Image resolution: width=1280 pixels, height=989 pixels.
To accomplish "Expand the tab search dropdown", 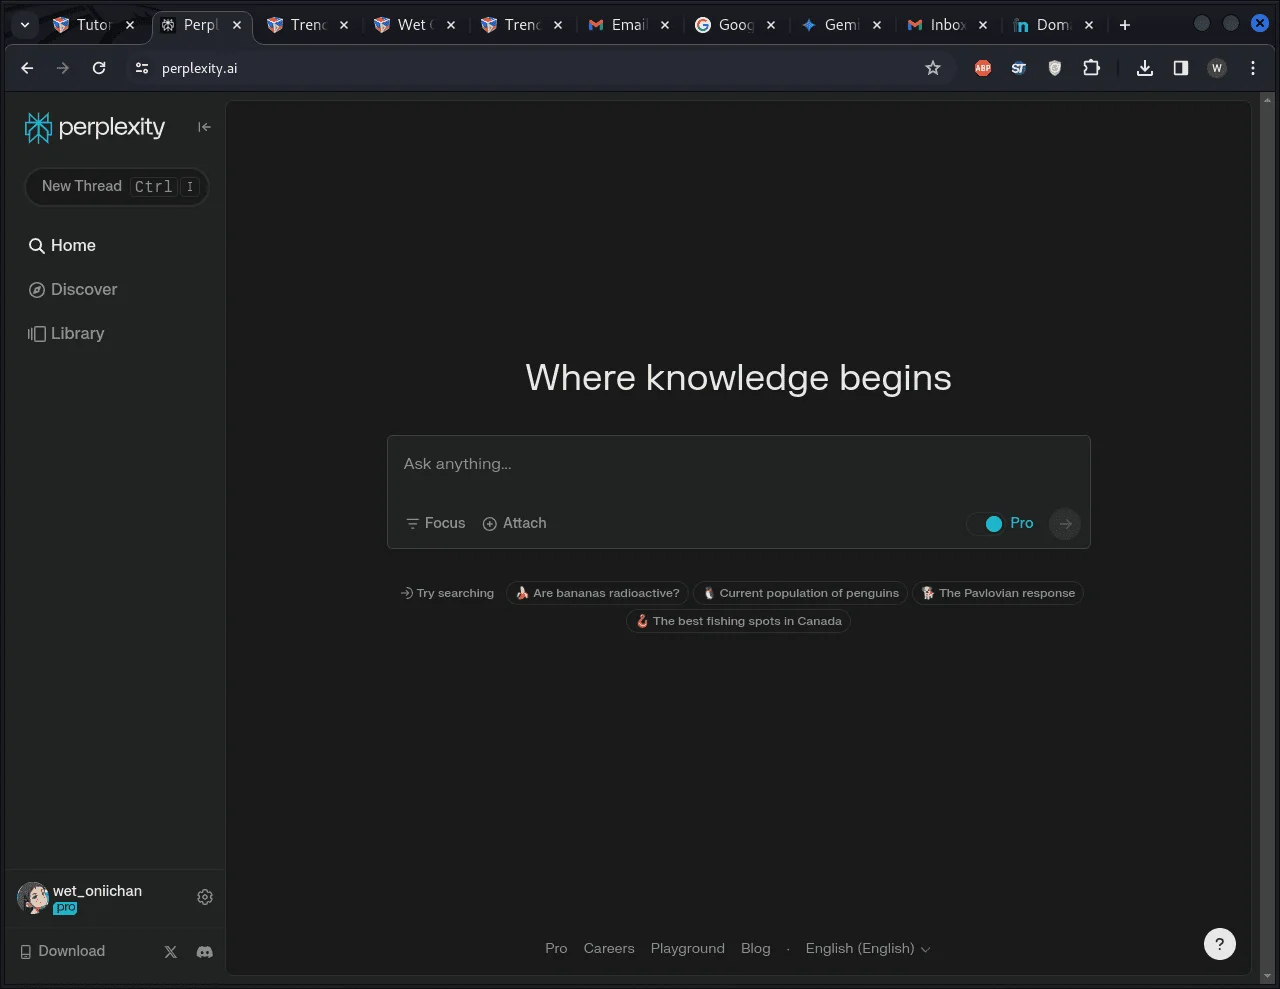I will [25, 25].
